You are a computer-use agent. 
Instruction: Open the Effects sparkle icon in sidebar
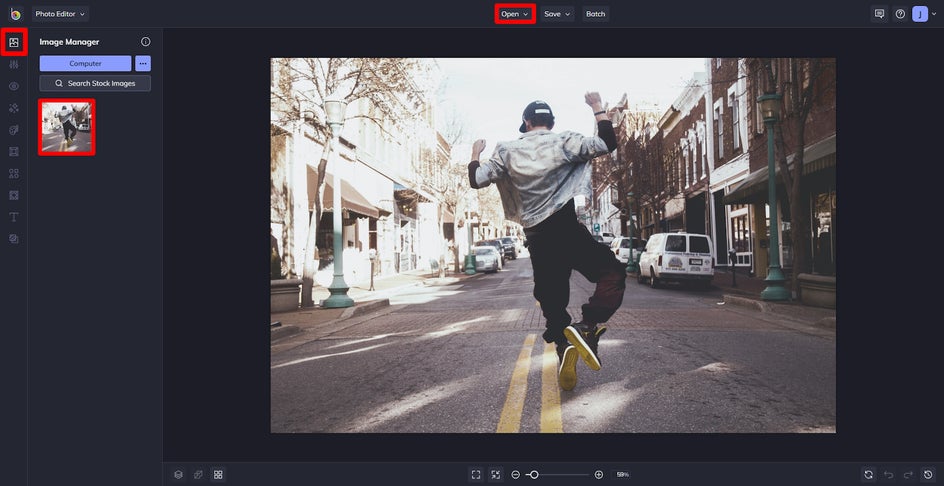click(x=14, y=108)
